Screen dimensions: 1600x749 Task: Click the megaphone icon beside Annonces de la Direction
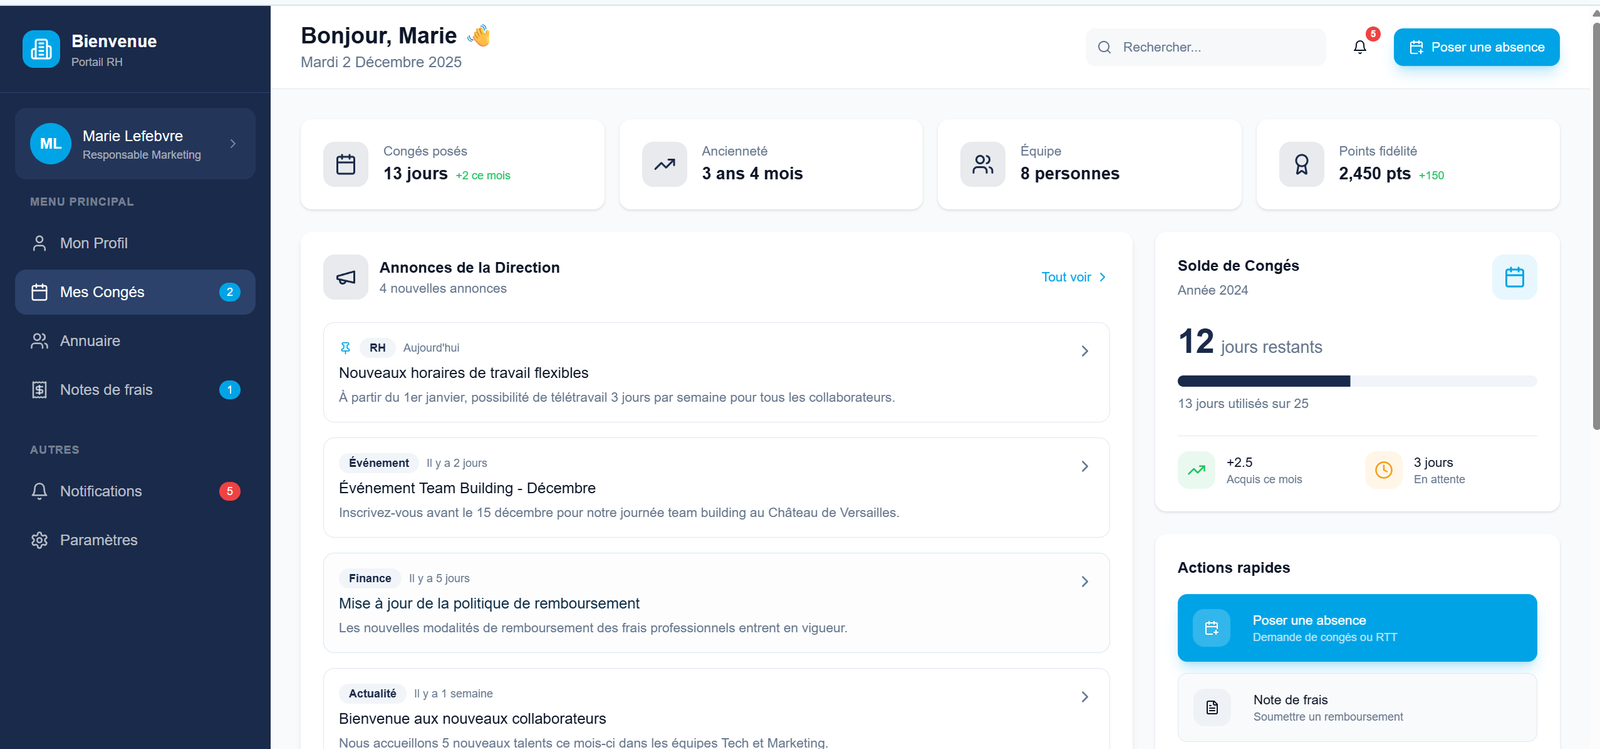pos(346,277)
